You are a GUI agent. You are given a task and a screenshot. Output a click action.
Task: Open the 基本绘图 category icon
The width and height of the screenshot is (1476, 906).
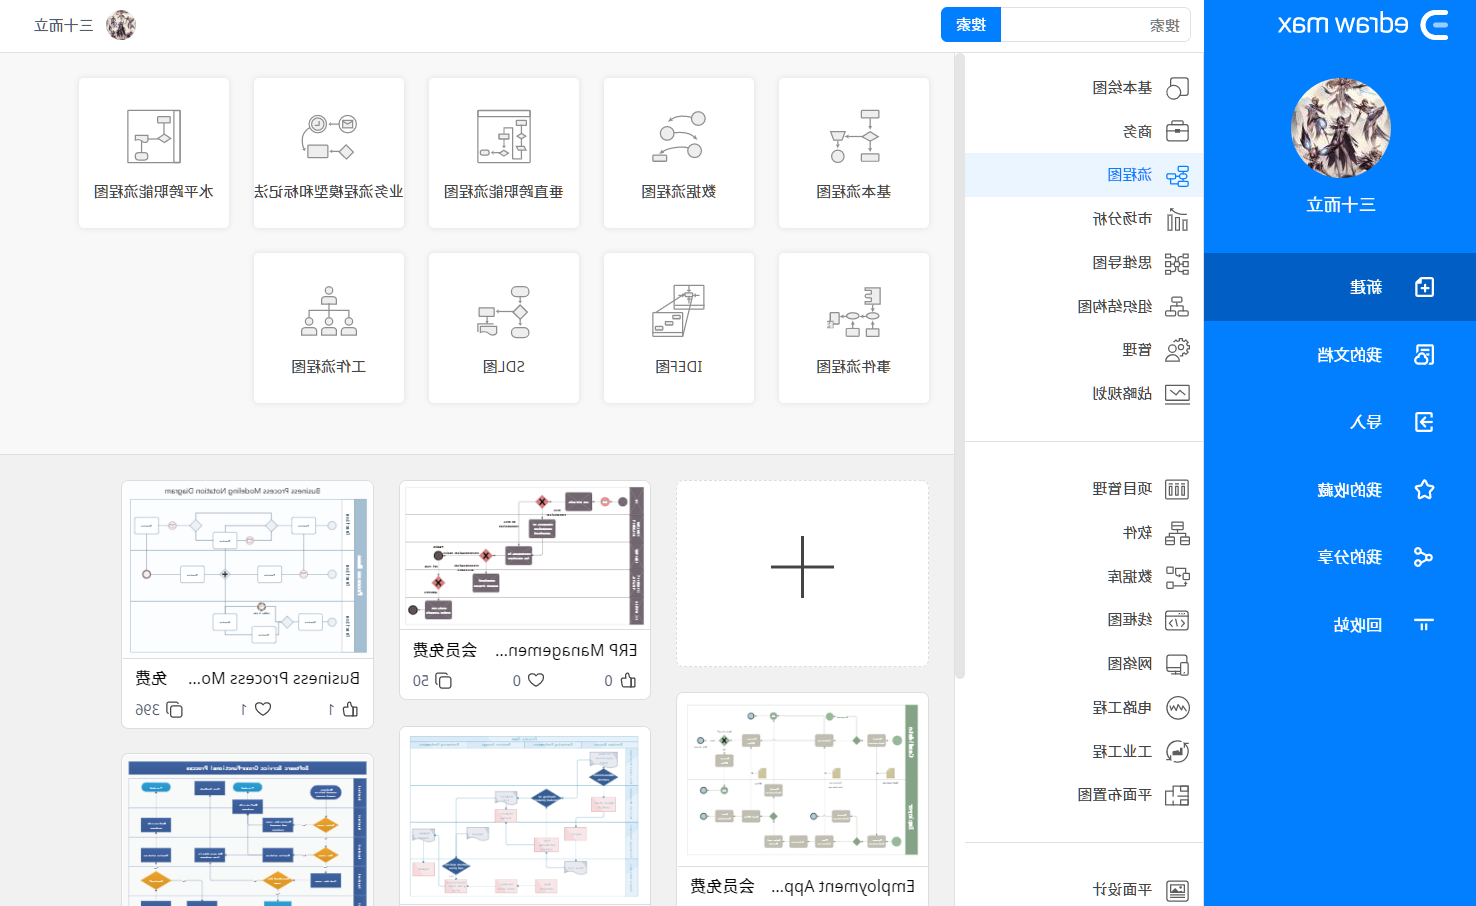click(1177, 88)
